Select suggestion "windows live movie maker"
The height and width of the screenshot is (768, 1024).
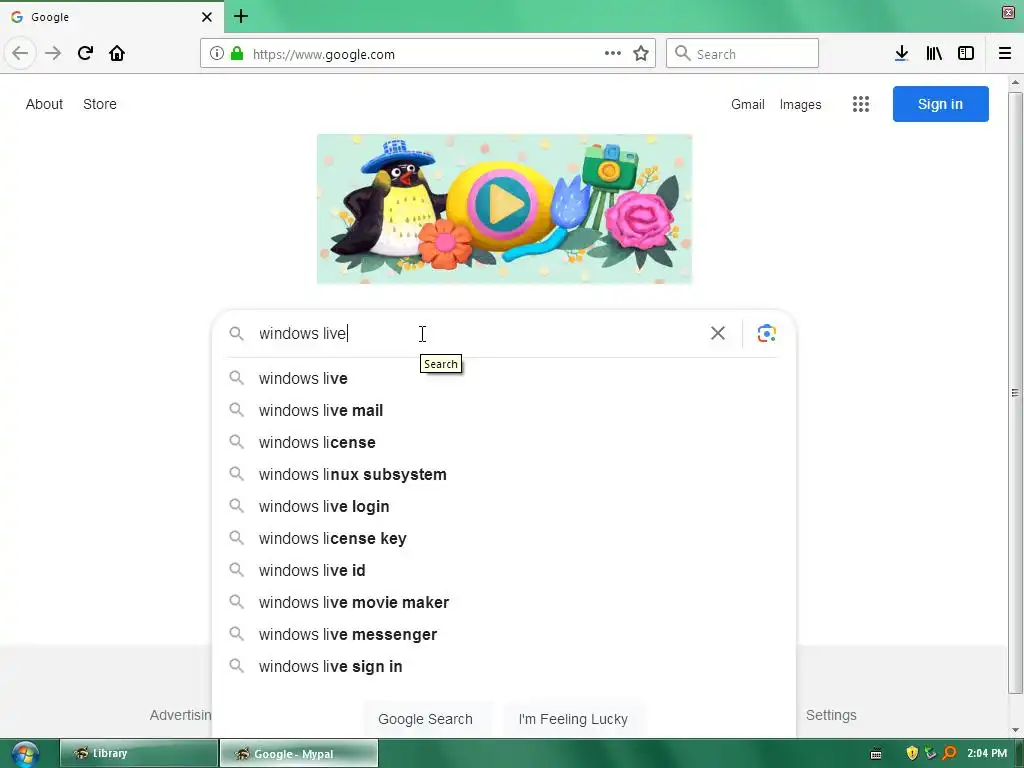504,602
